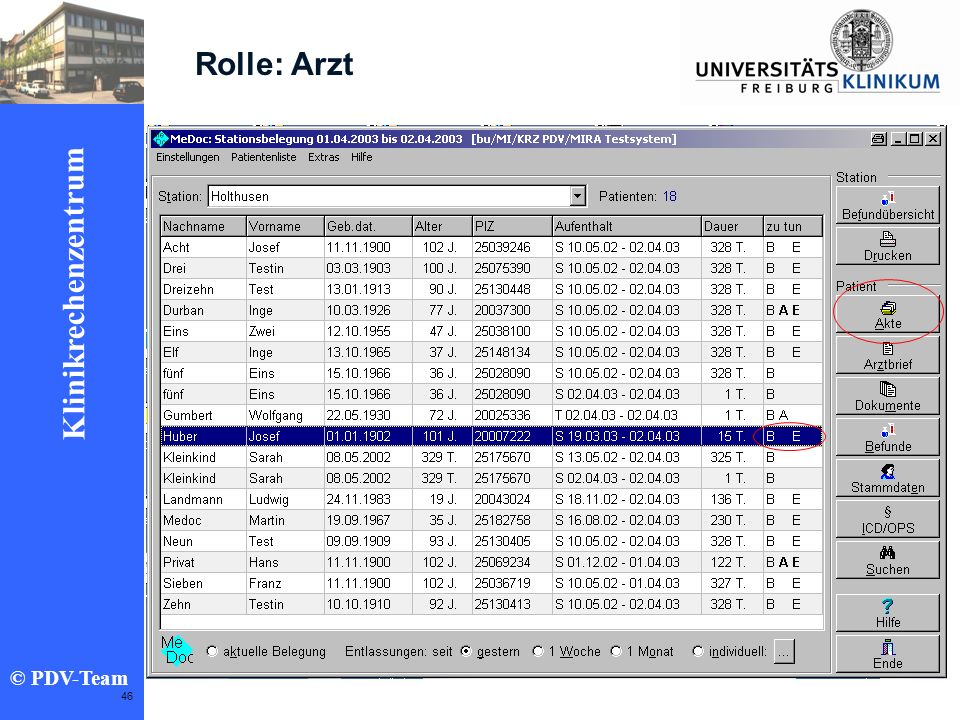
Task: Select patient Privat Hans
Action: point(491,562)
